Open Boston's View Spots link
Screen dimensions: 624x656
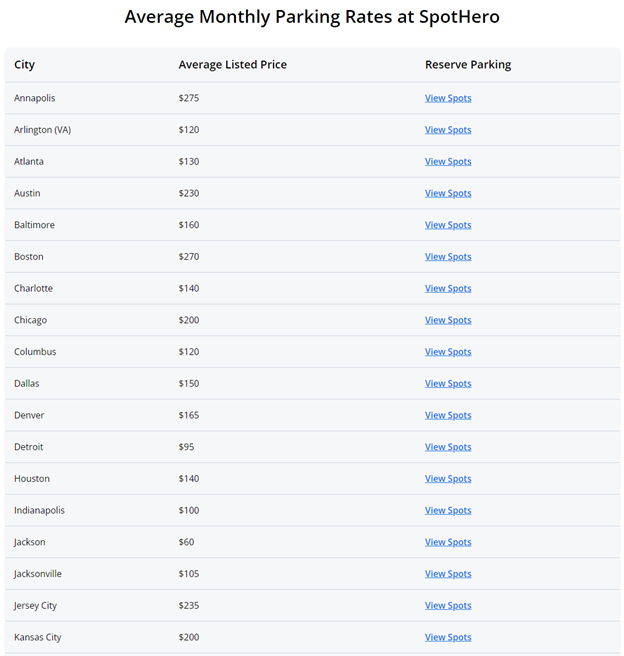(448, 256)
